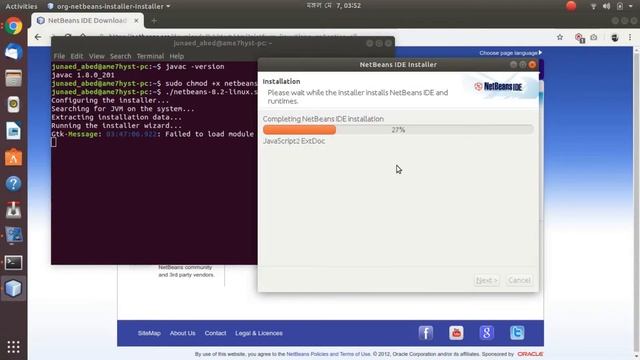Open the Terminal menu in terminal menubar
This screenshot has height=360, width=640.
coord(150,56)
